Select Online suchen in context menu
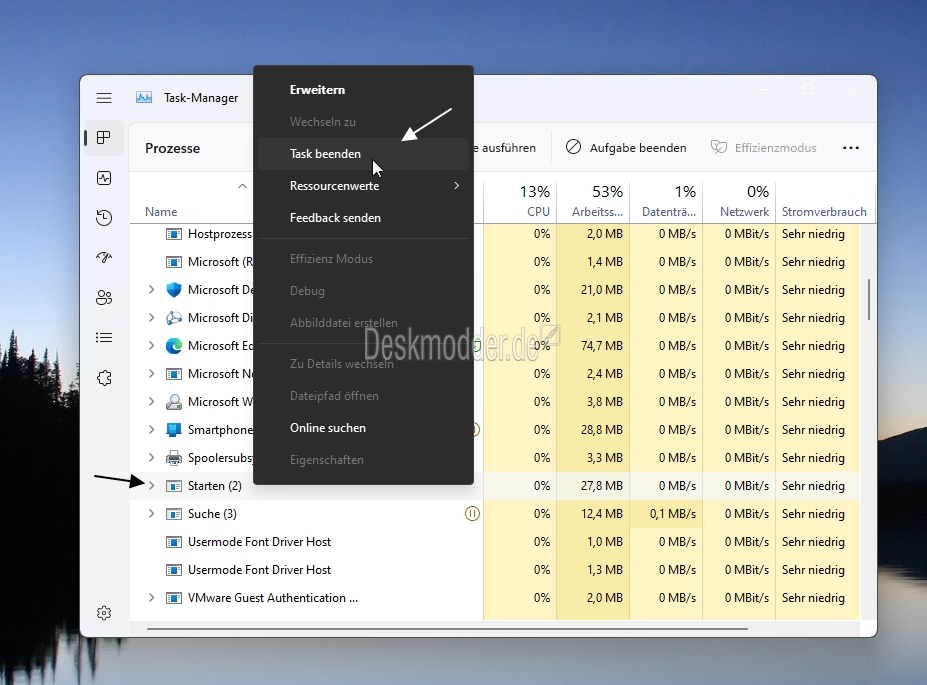Screen dimensions: 927x685 363,428
